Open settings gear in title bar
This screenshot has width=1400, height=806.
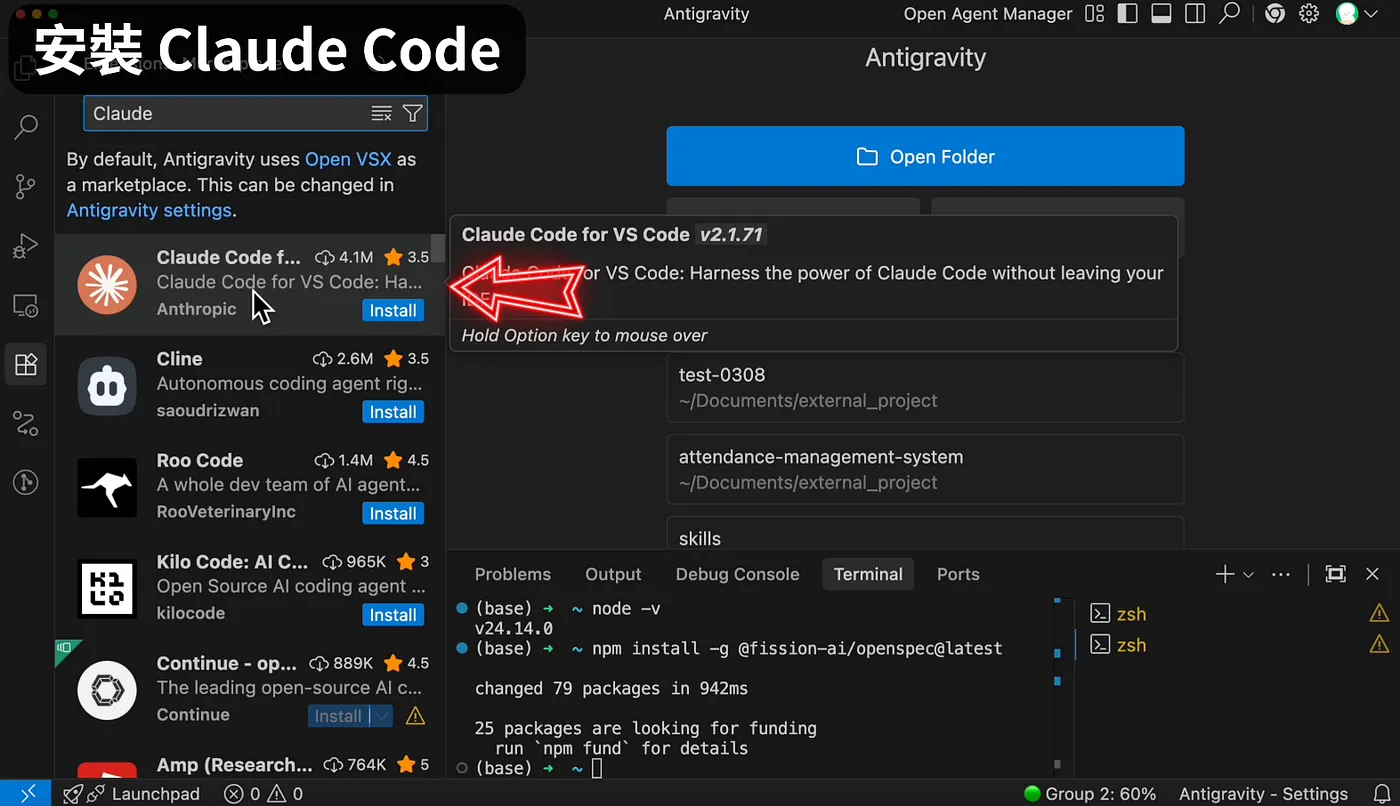pyautogui.click(x=1308, y=13)
